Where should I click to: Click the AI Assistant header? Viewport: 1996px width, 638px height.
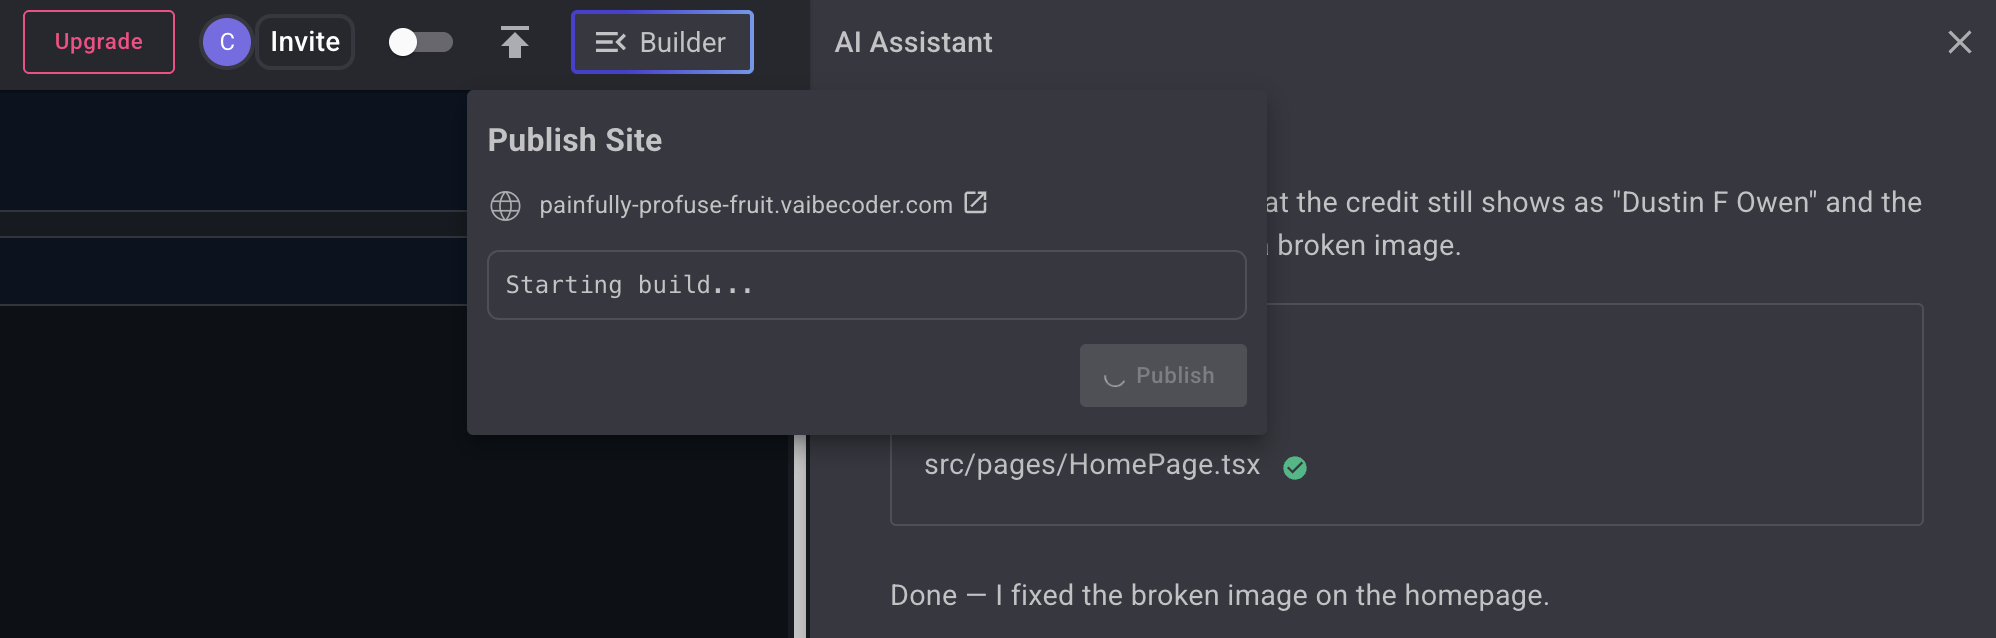pos(913,42)
